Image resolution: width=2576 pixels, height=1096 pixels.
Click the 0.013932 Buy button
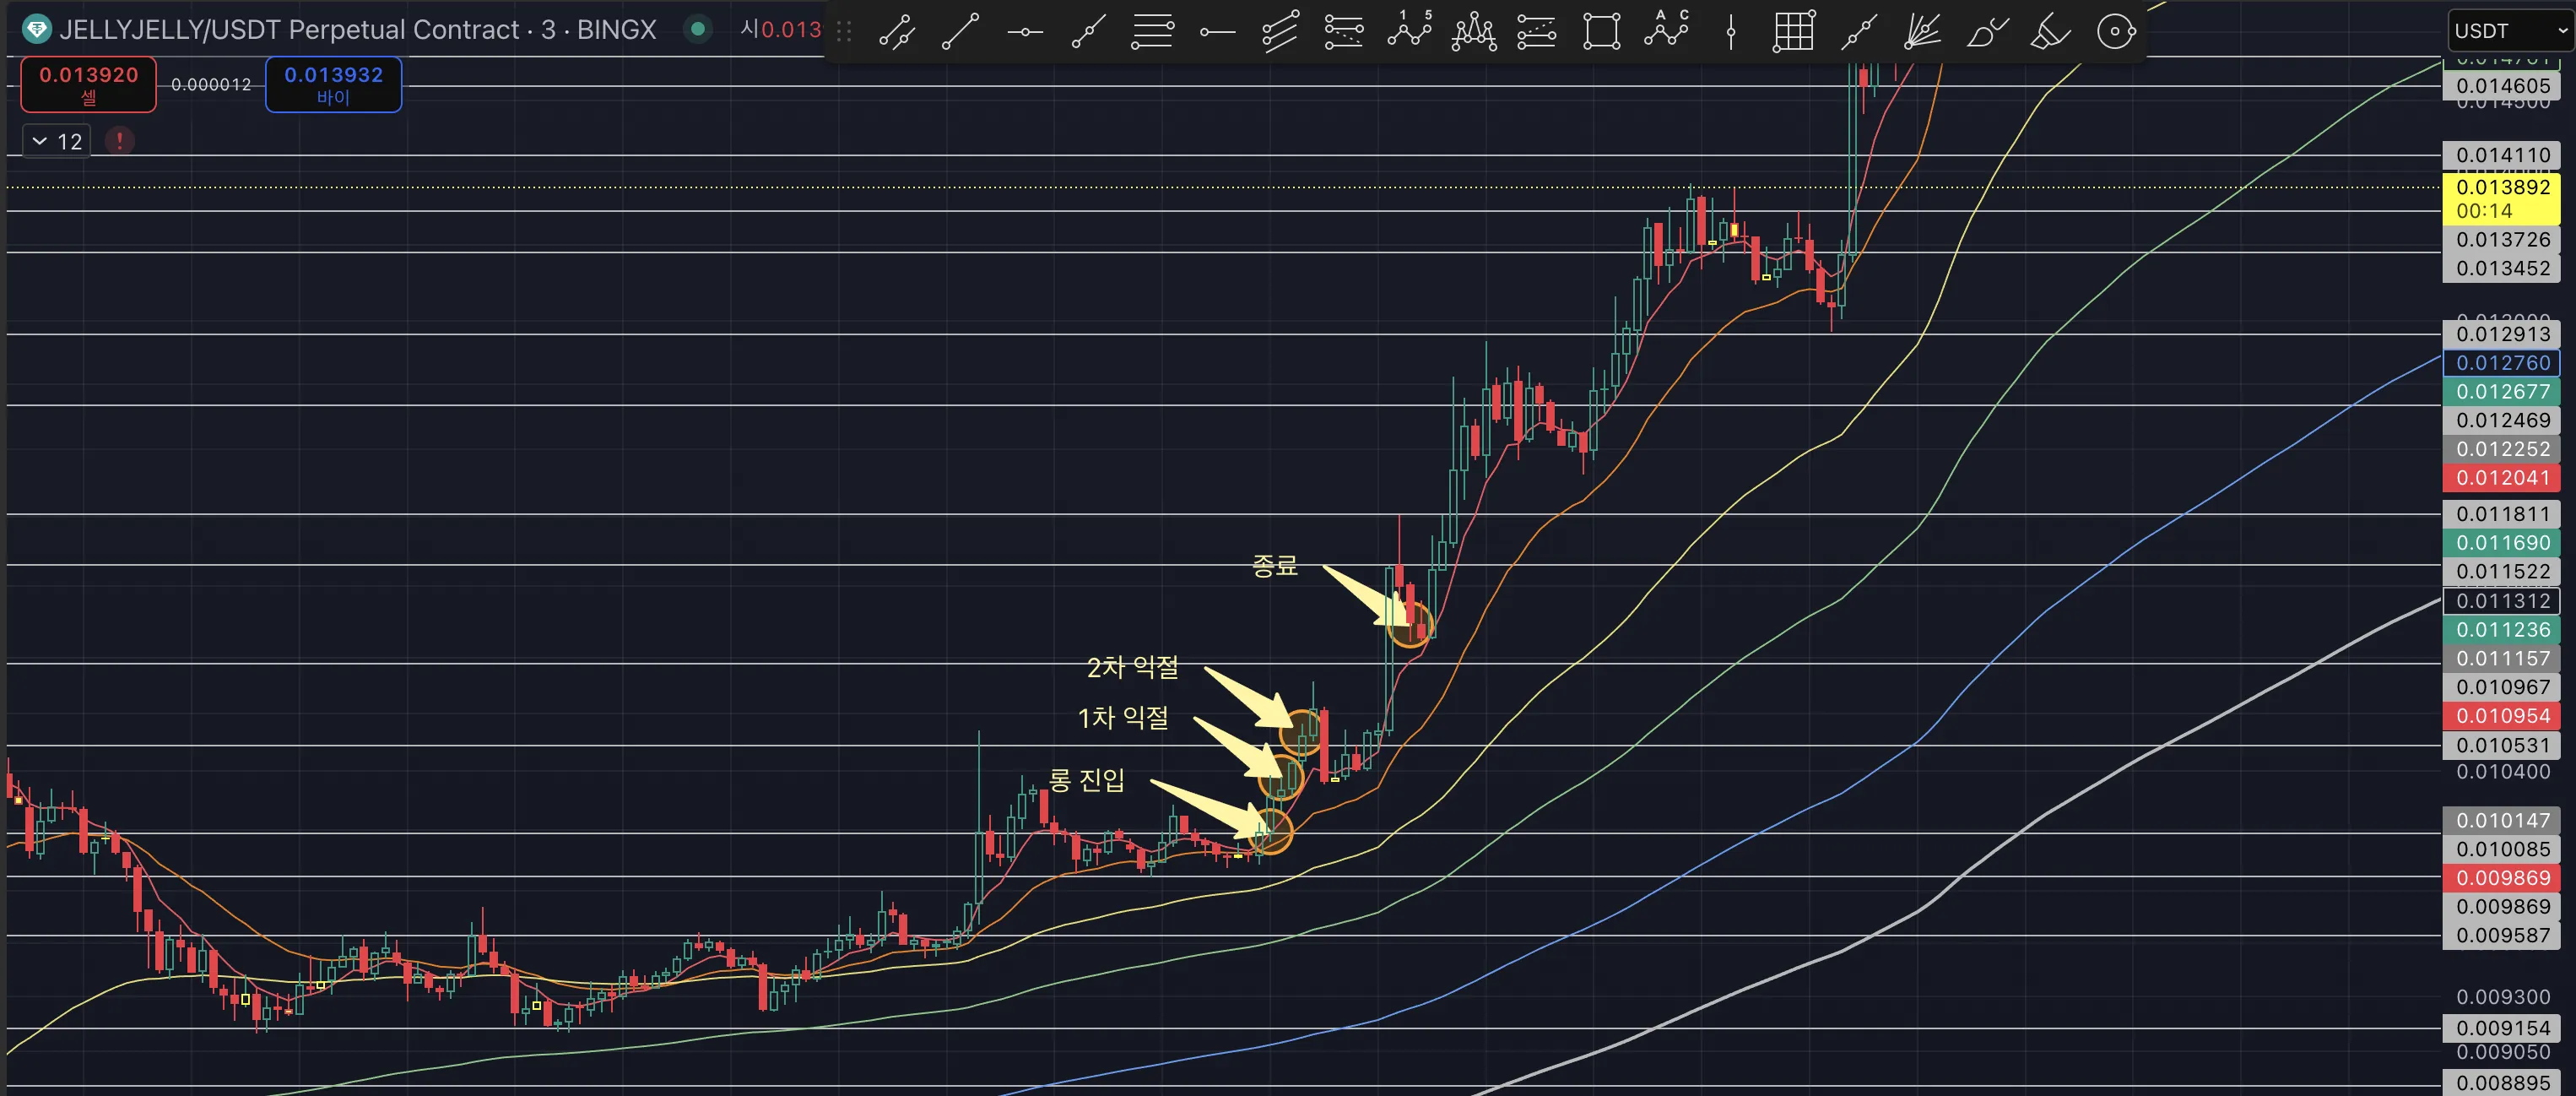(x=333, y=84)
